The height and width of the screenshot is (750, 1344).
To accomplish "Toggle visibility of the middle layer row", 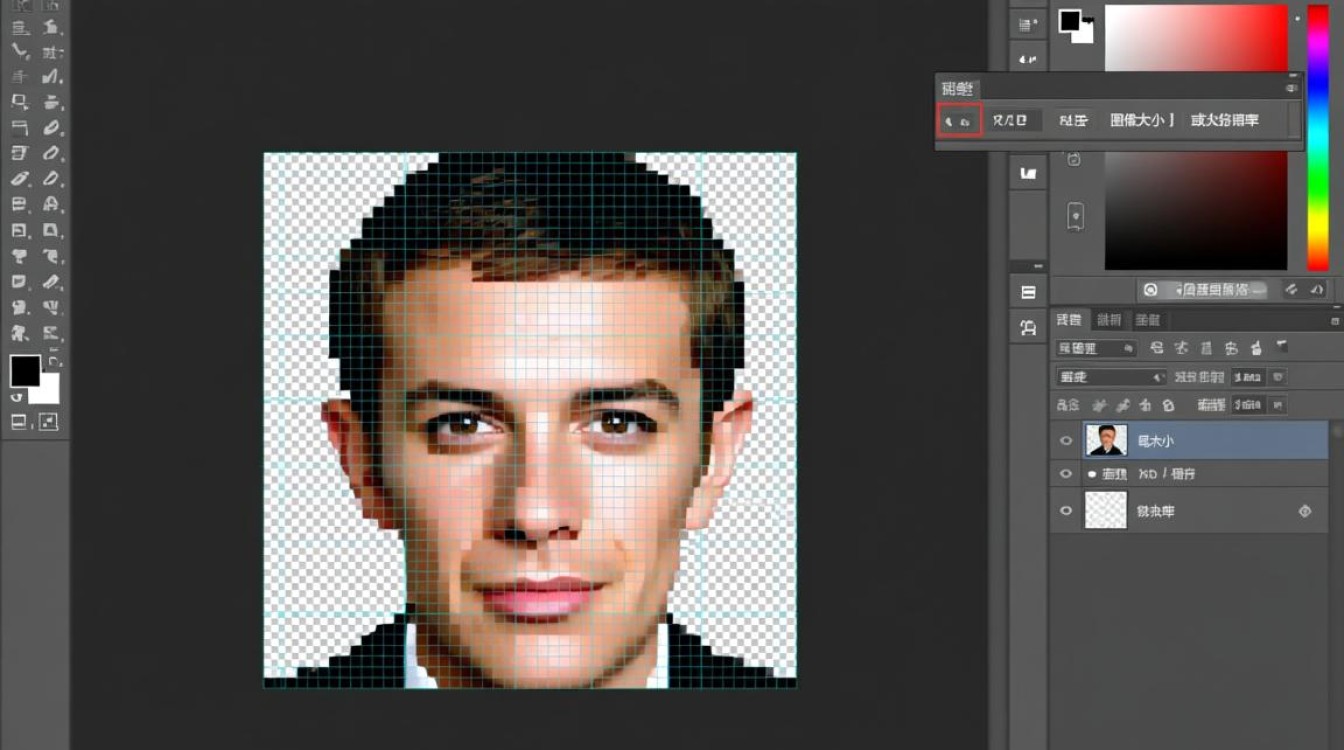I will (1066, 474).
